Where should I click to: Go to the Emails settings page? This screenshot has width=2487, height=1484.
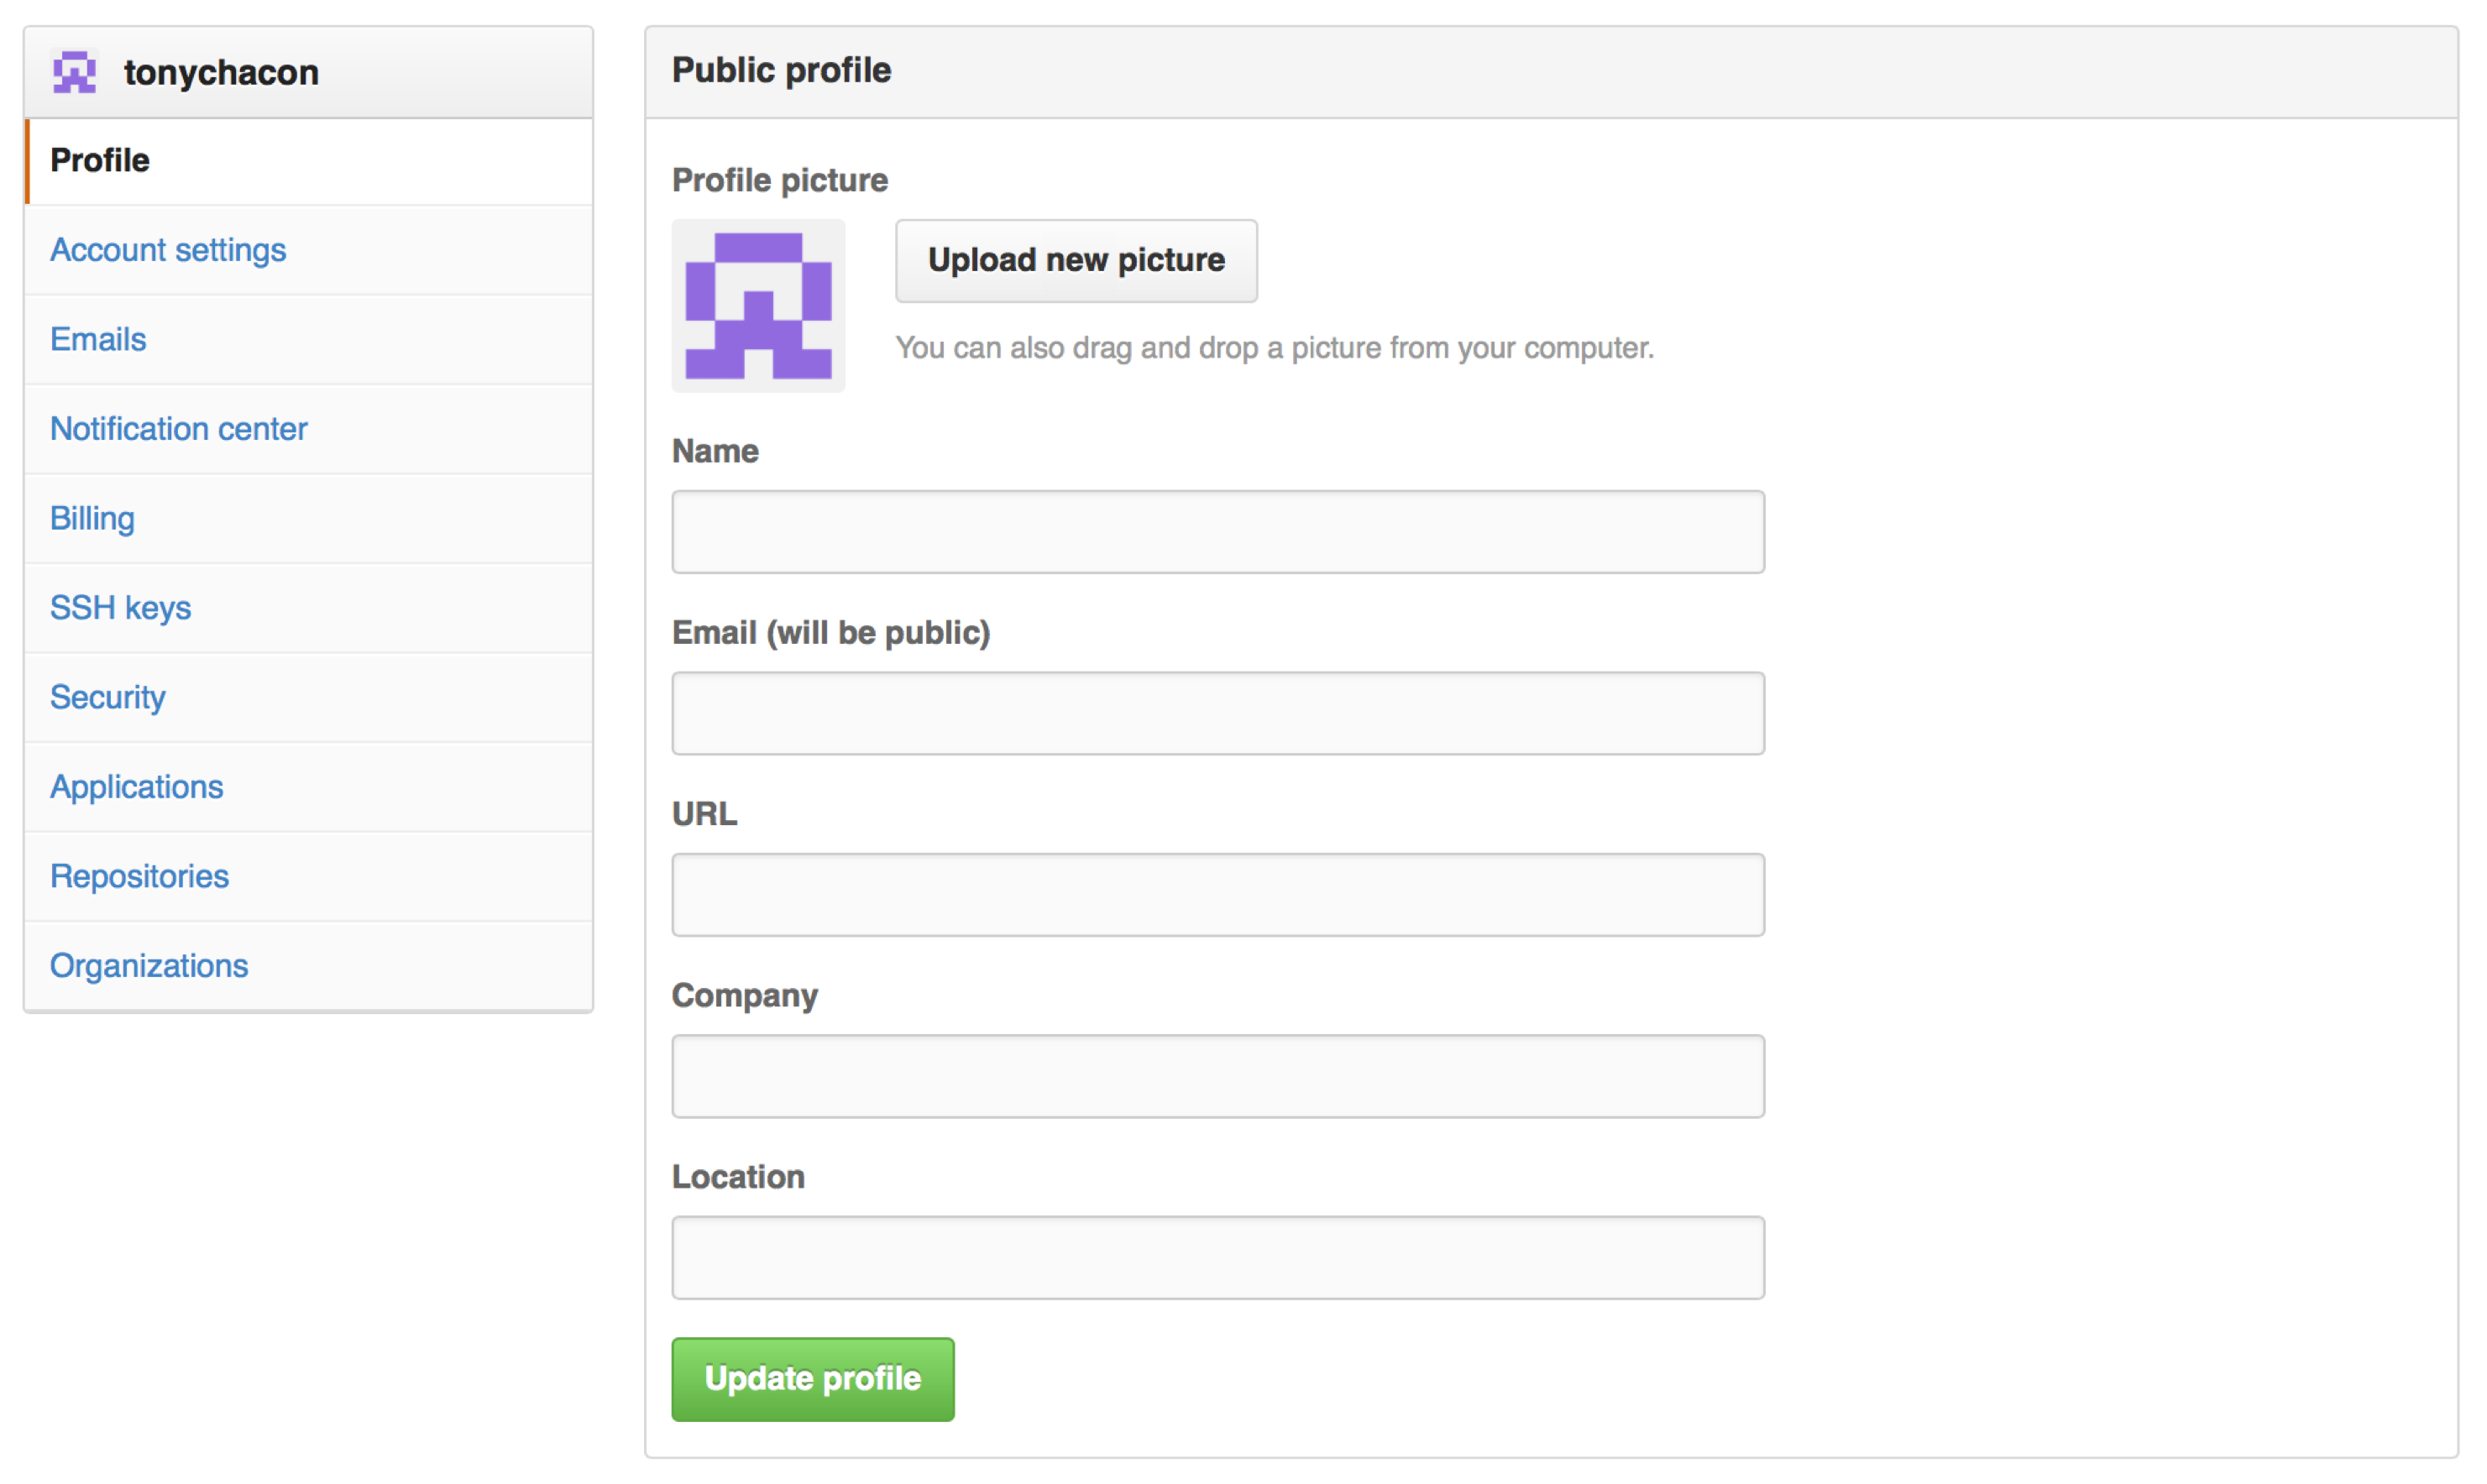(98, 340)
